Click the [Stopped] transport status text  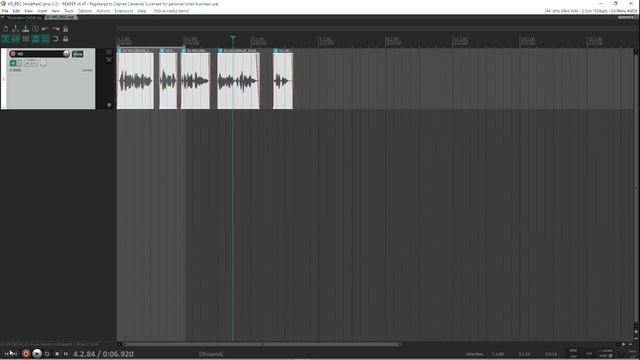211,354
